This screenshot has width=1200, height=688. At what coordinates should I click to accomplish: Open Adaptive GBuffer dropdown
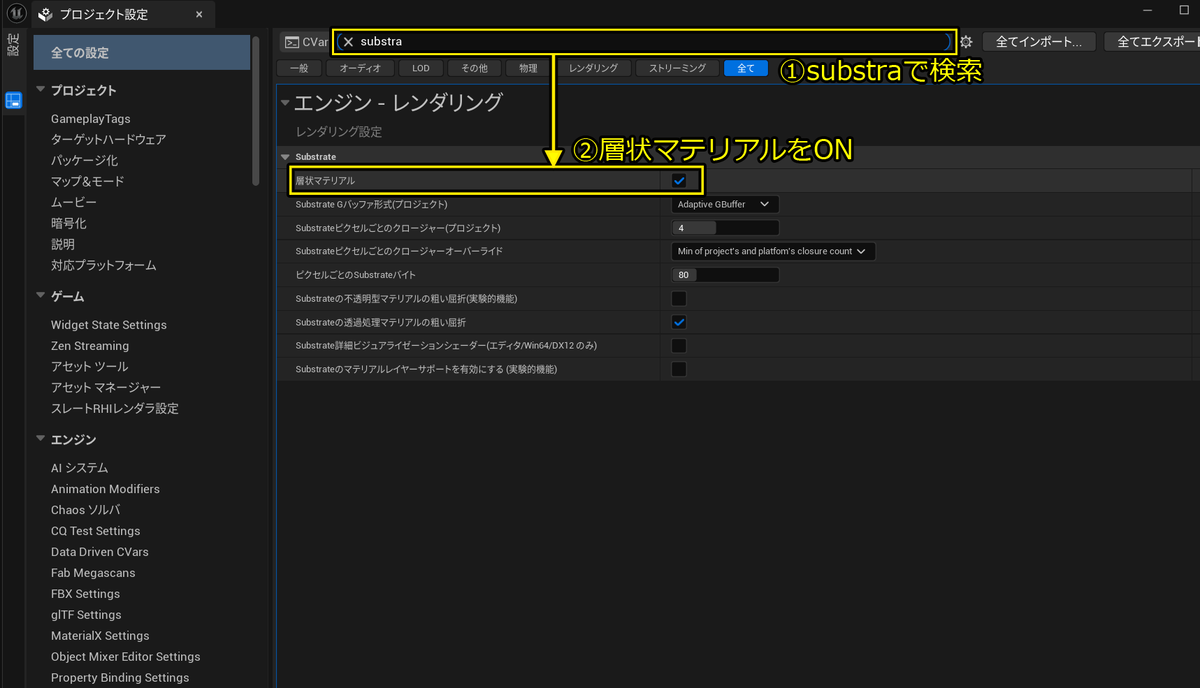725,204
